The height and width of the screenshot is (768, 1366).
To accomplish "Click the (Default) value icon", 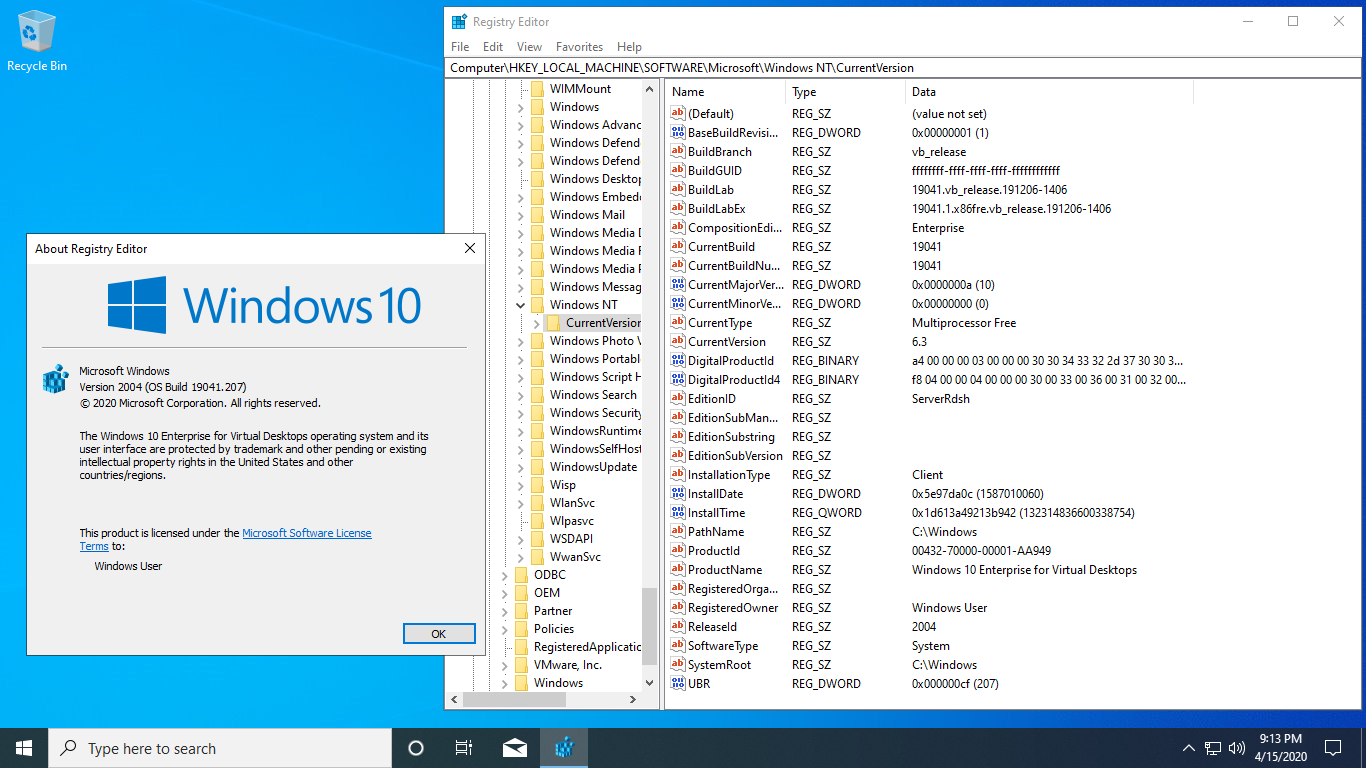I will point(678,114).
